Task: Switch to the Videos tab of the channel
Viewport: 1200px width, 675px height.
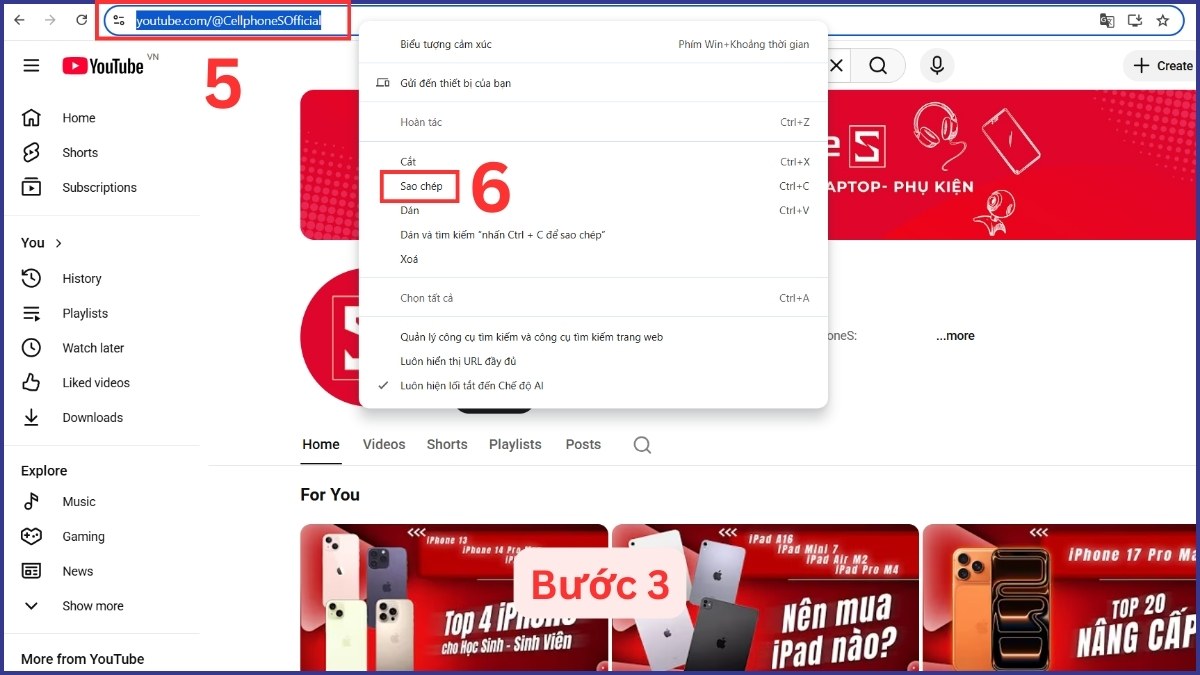Action: (x=384, y=444)
